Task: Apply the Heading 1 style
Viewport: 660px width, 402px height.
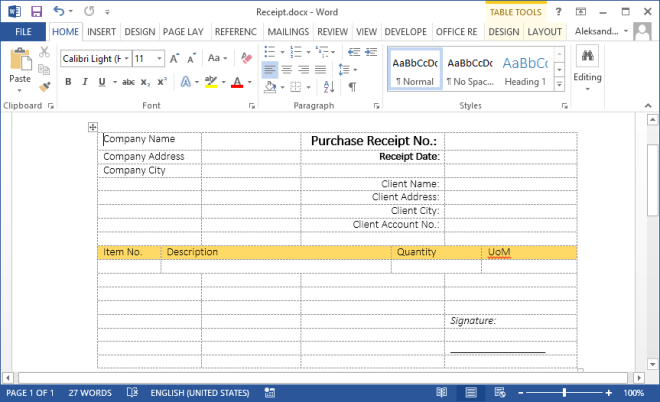Action: click(x=525, y=70)
